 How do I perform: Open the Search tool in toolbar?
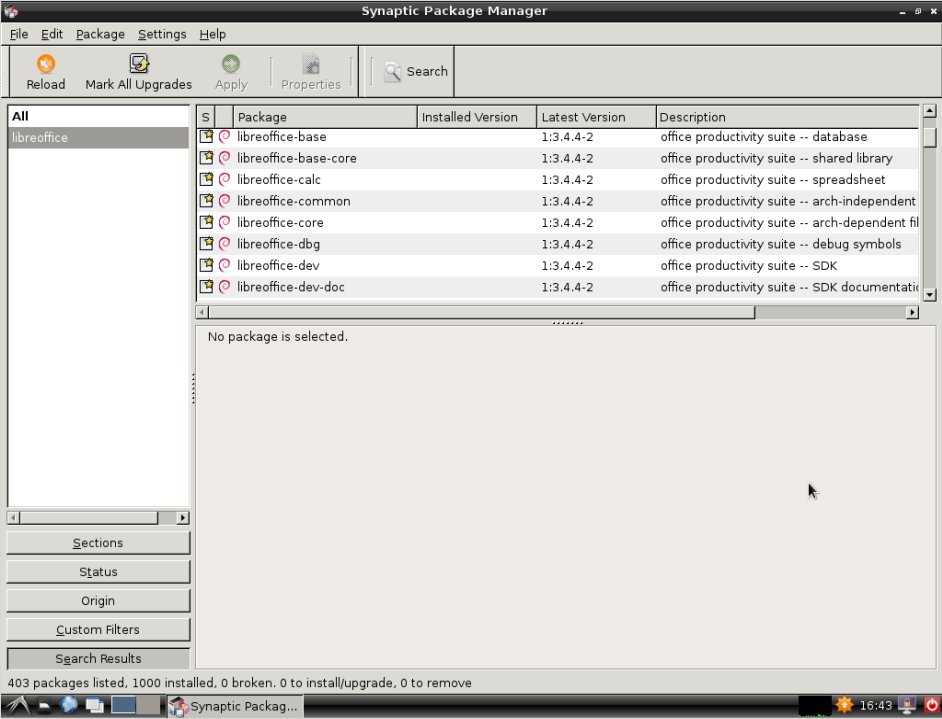click(416, 71)
